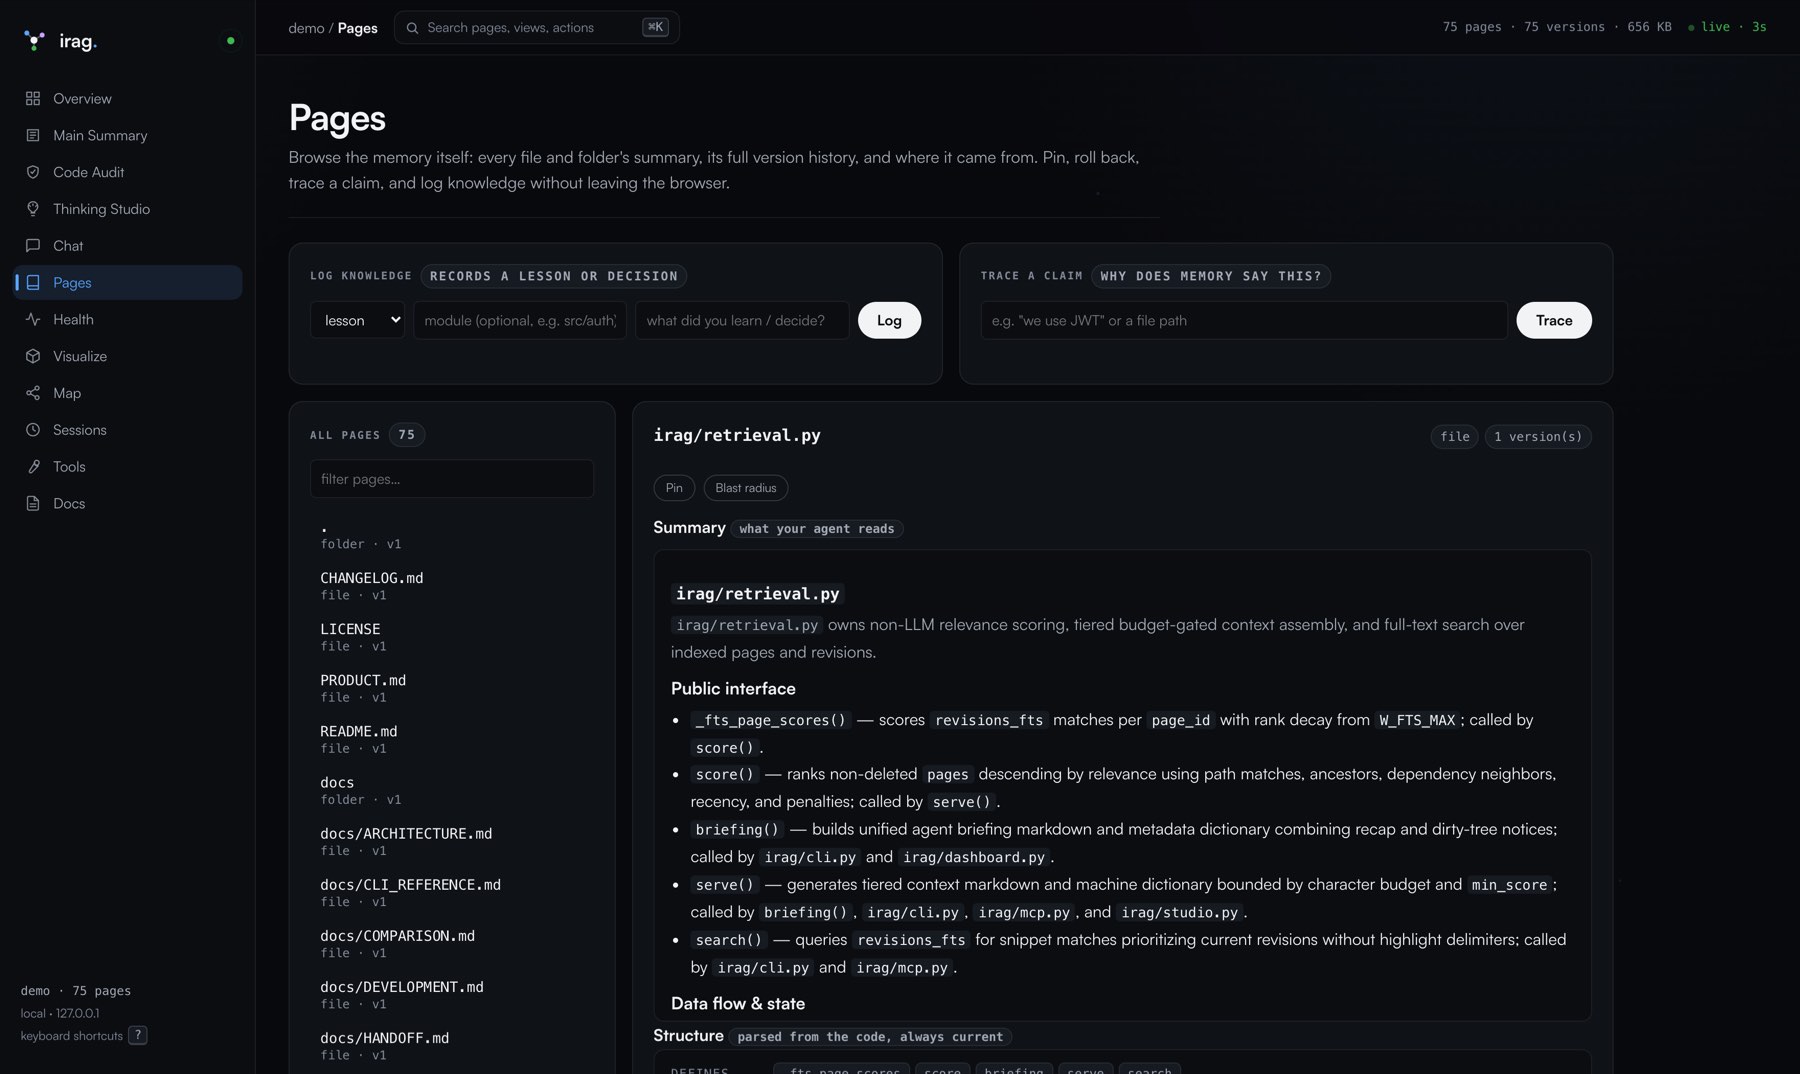Click the Thinking Studio lightbulb icon

pos(33,209)
